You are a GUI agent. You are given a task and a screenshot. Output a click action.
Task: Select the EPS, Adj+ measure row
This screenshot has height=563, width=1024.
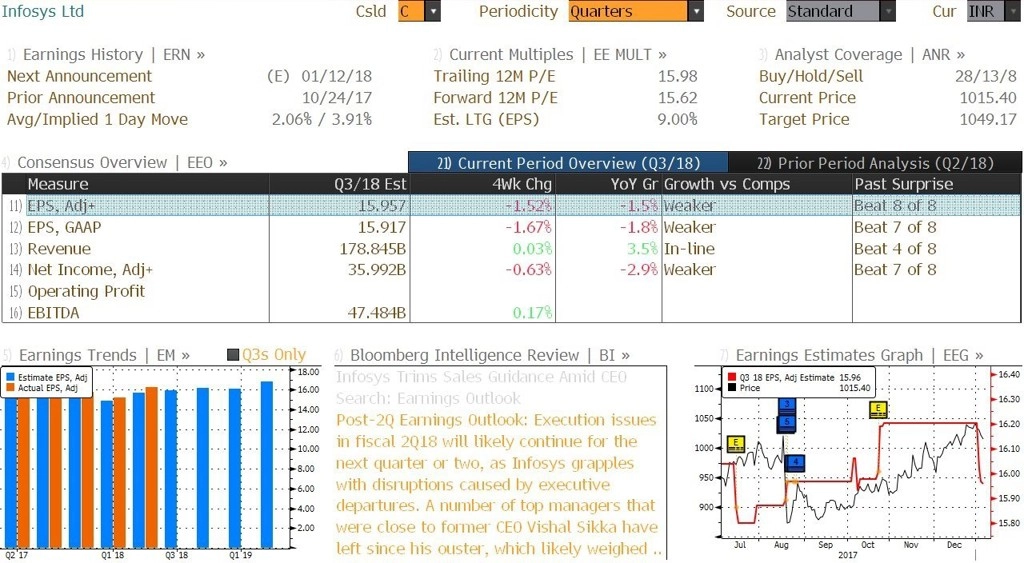point(511,206)
